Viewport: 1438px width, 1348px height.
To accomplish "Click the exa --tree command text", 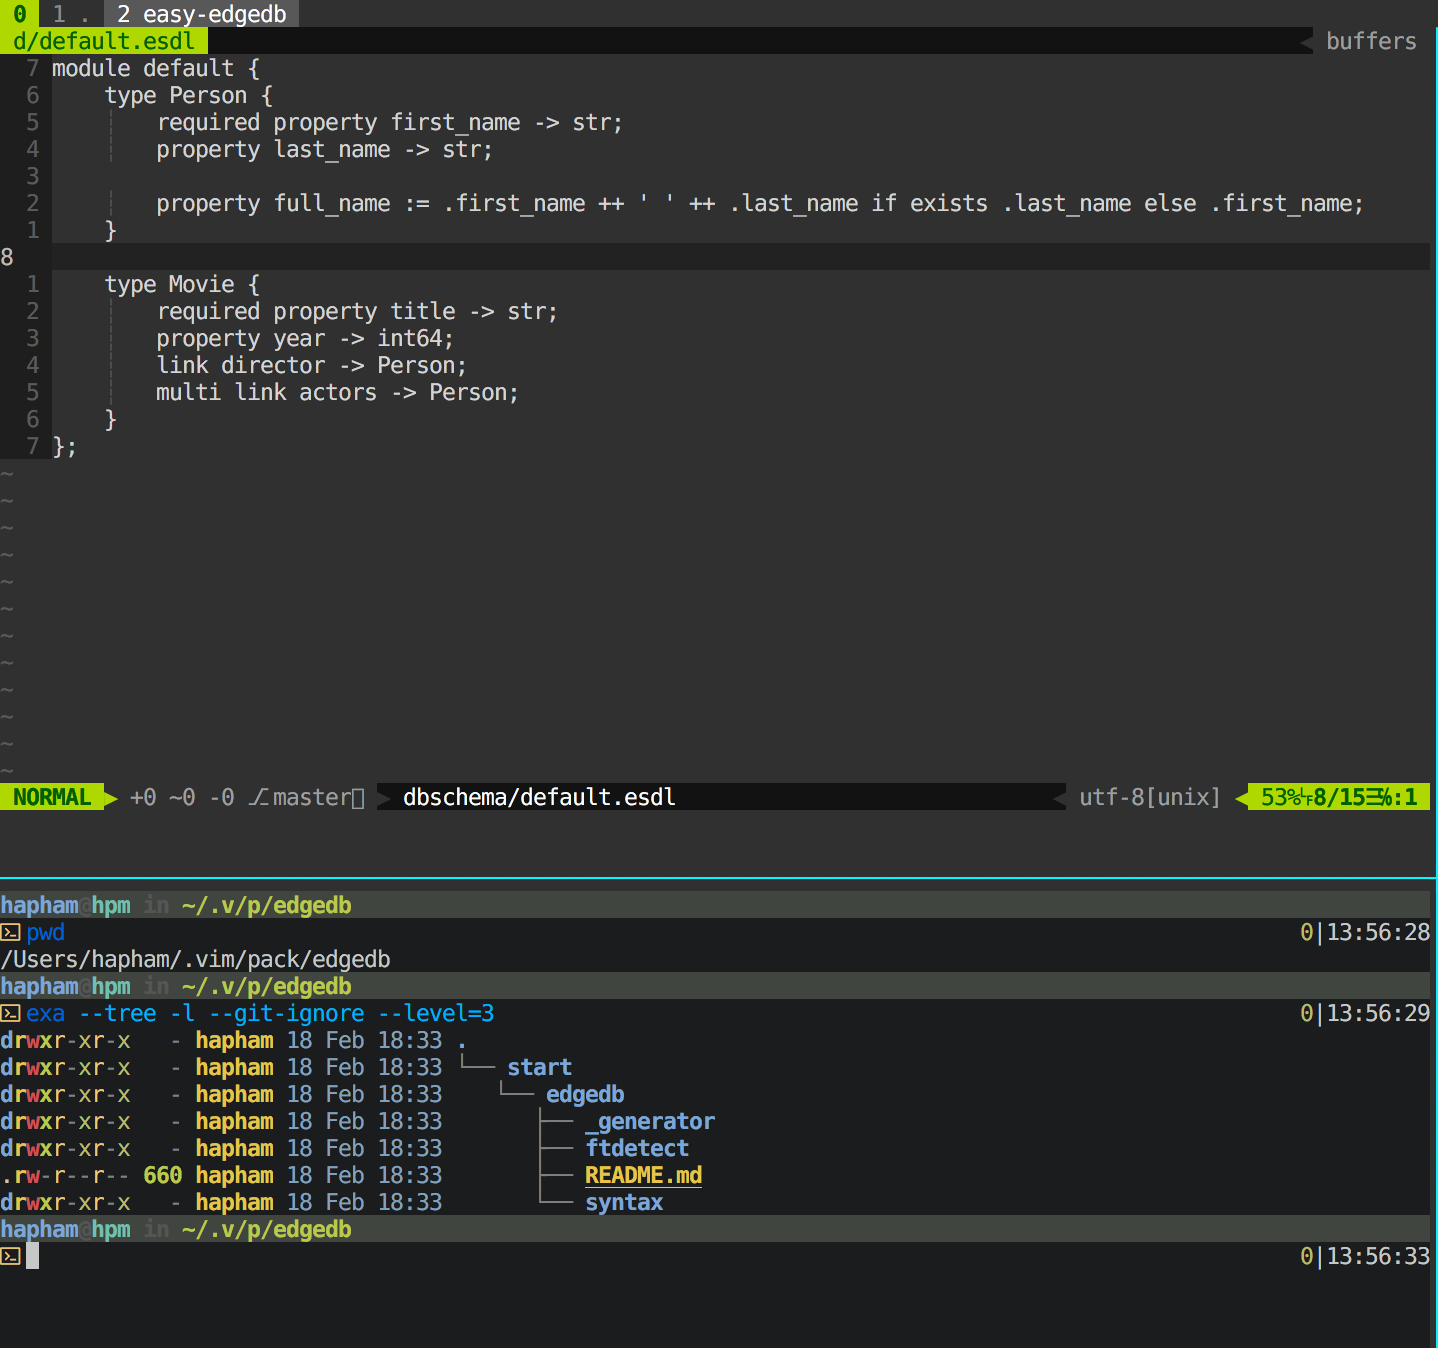I will click(x=260, y=1013).
